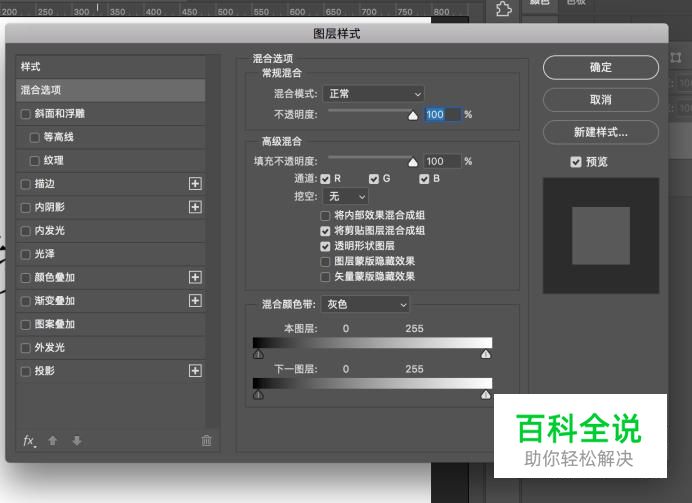
Task: Enable Drop Shadow (投影) checkbox
Action: [26, 371]
